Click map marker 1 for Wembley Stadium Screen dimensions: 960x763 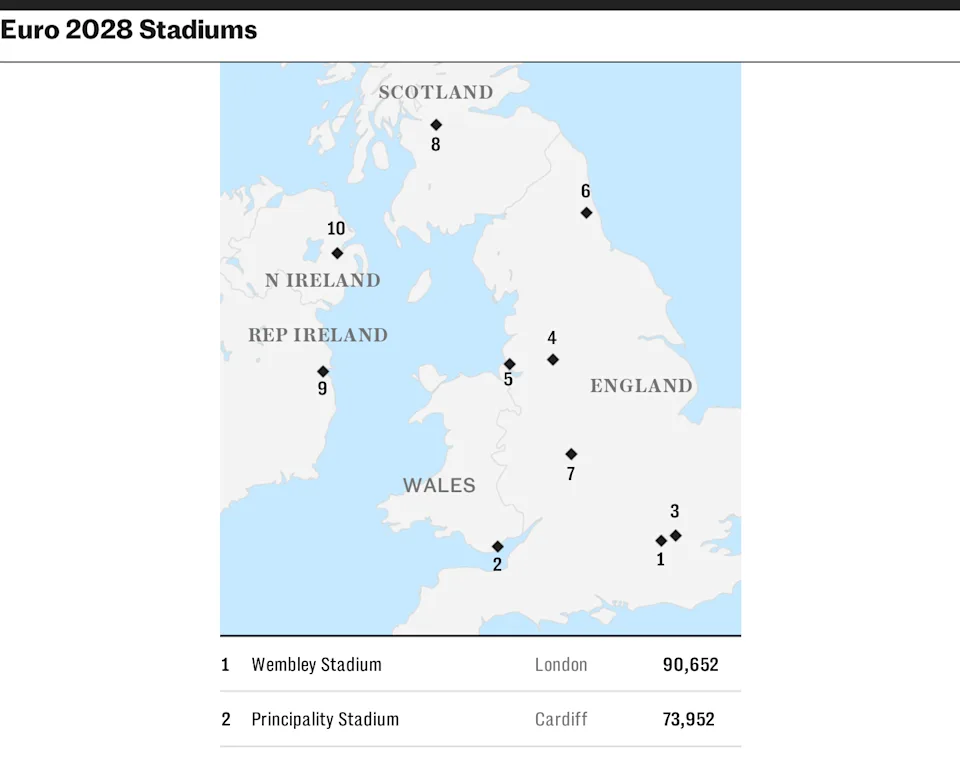(661, 541)
